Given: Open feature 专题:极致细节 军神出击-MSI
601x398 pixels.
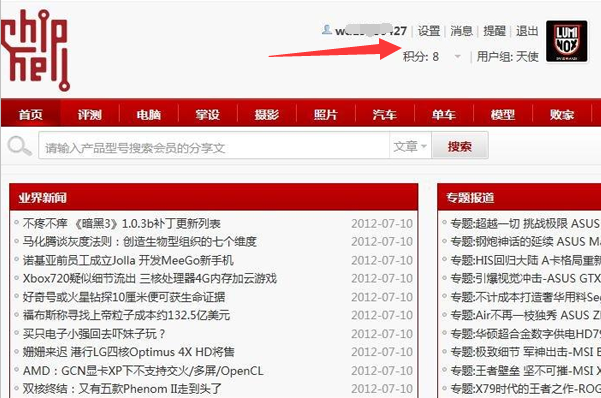Looking at the screenshot, I should point(525,352).
